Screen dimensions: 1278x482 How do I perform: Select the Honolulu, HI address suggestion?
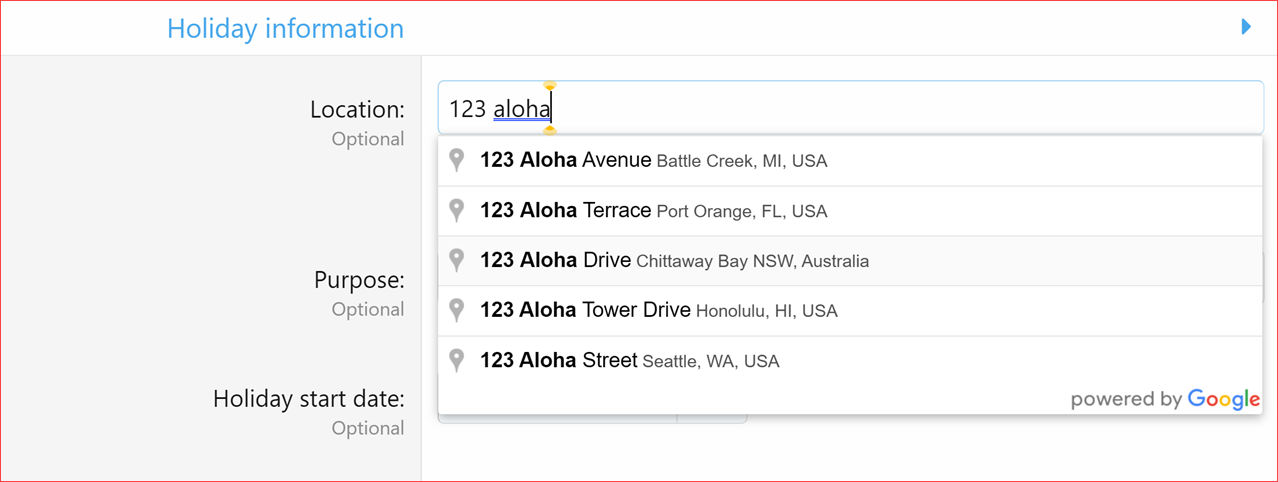(x=658, y=311)
